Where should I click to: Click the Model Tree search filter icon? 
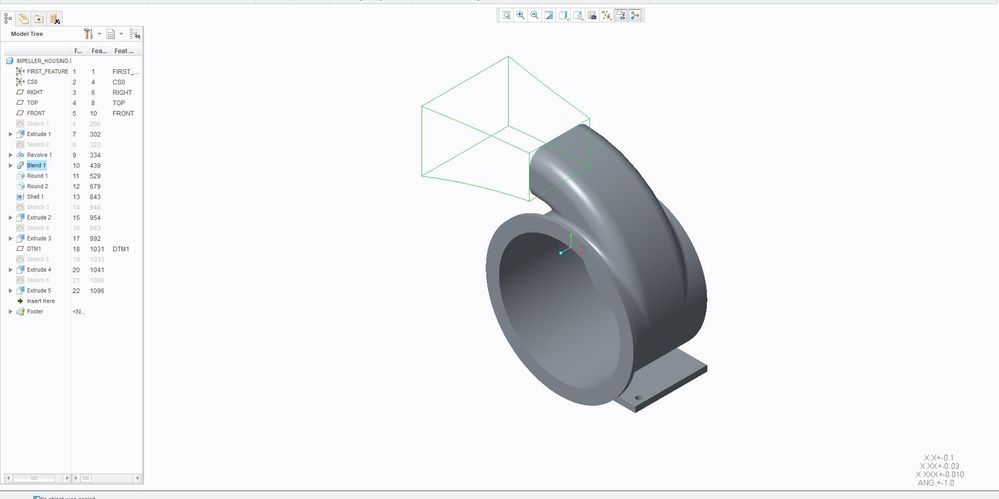point(134,34)
